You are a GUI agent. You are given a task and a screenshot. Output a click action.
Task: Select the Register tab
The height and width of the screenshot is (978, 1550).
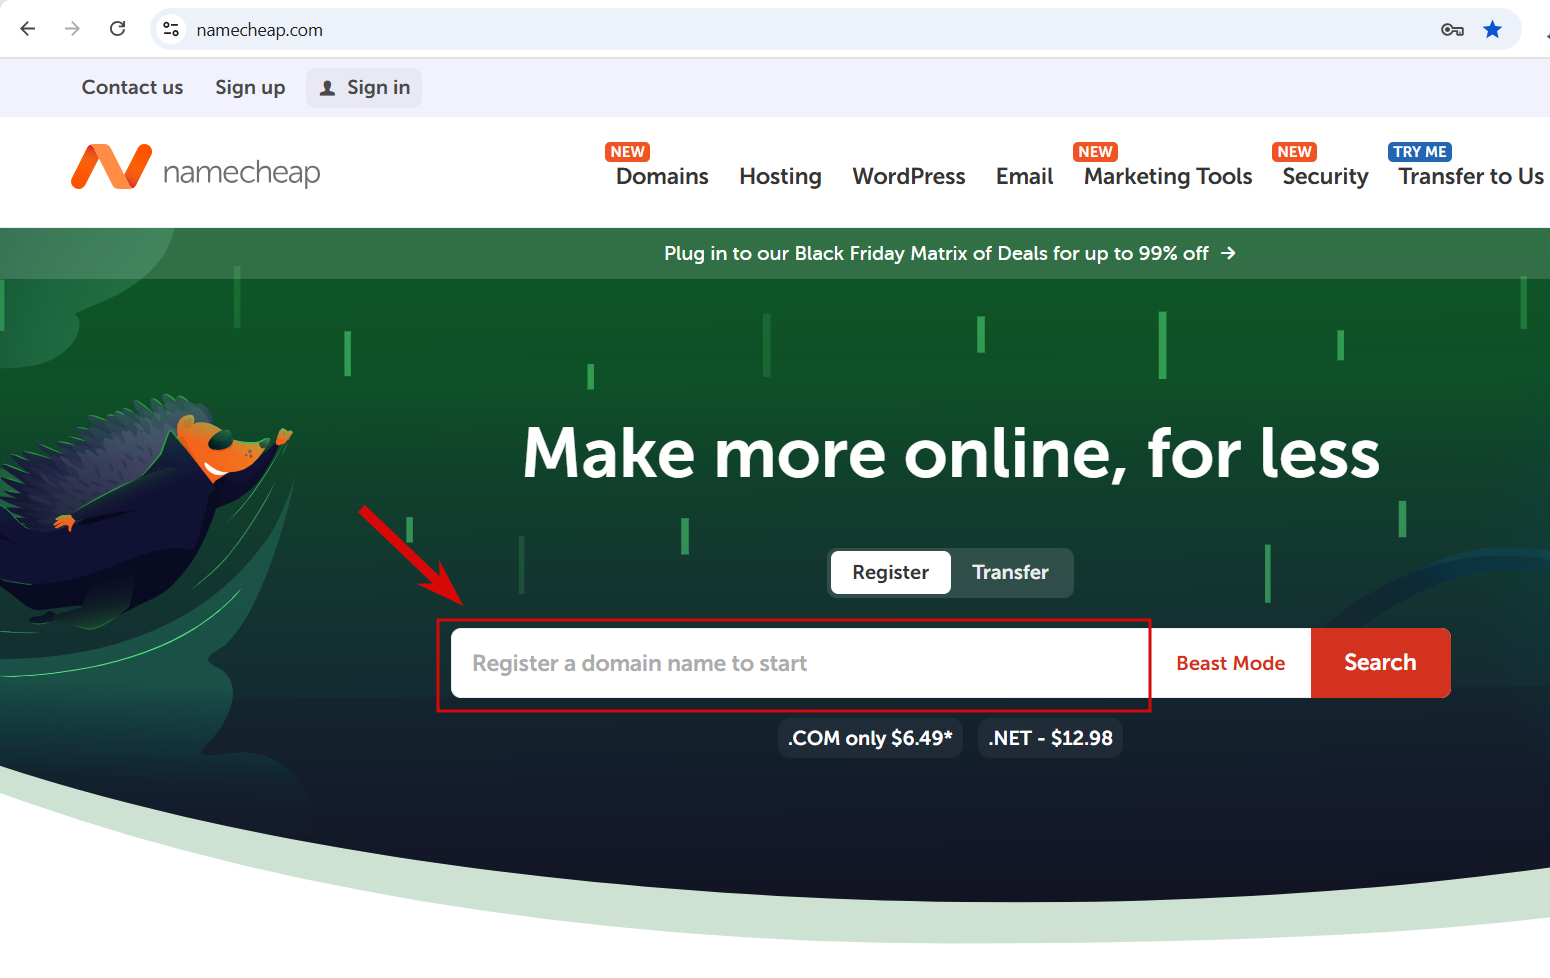click(890, 572)
